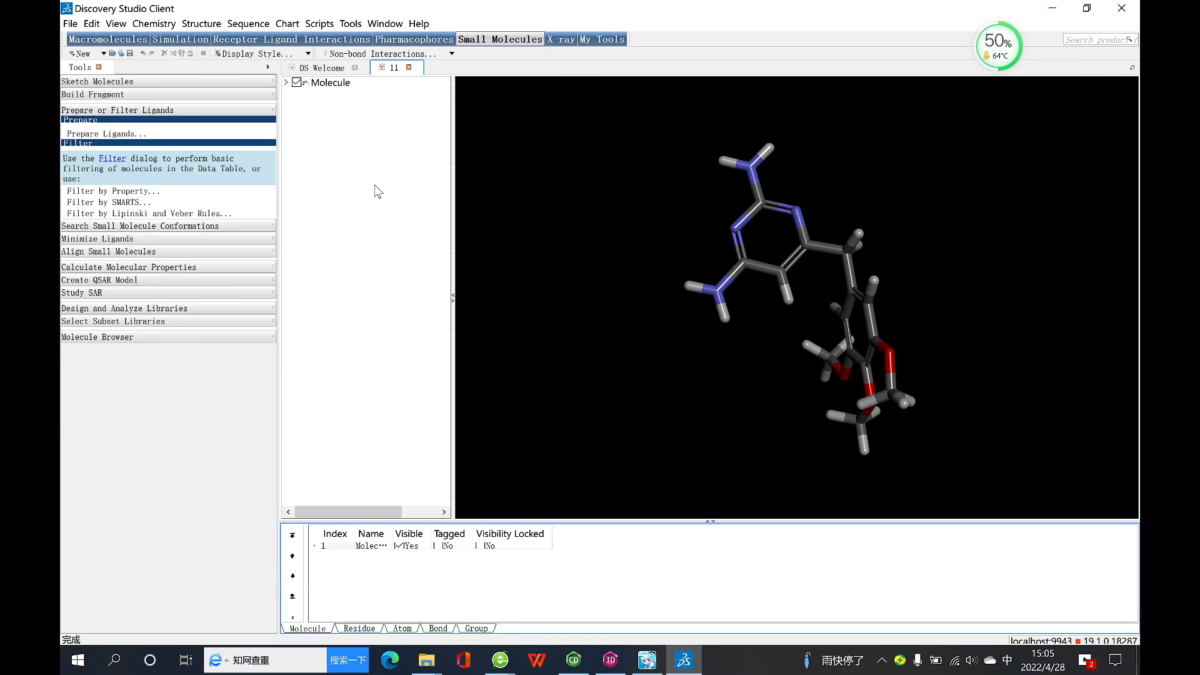Pin the Tools panel
The width and height of the screenshot is (1200, 675).
coord(267,67)
